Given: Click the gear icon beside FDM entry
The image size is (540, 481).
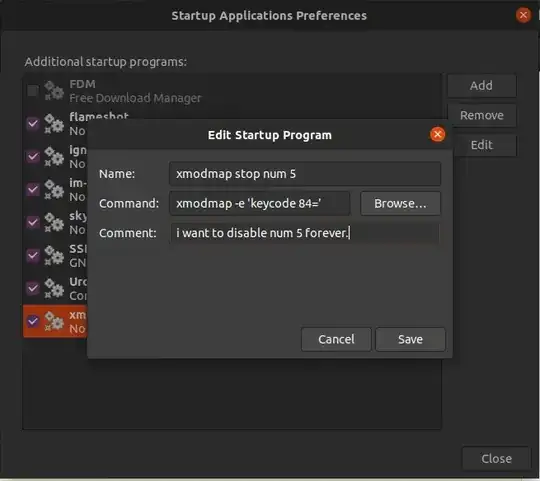Looking at the screenshot, I should pyautogui.click(x=54, y=91).
